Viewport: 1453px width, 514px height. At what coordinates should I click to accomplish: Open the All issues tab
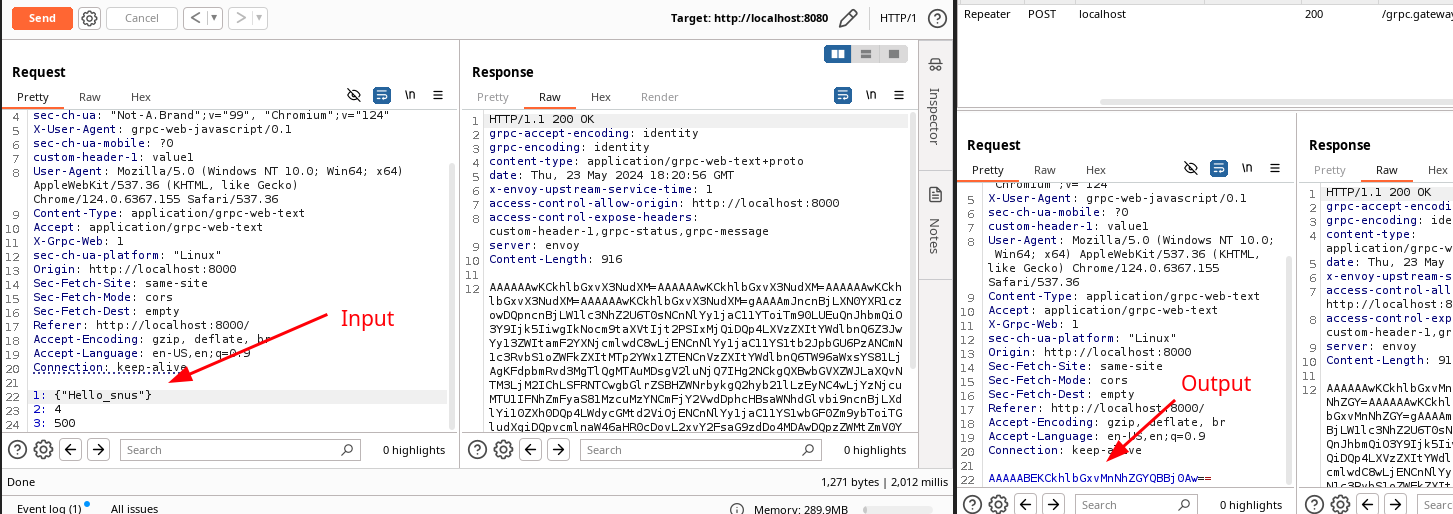point(134,508)
